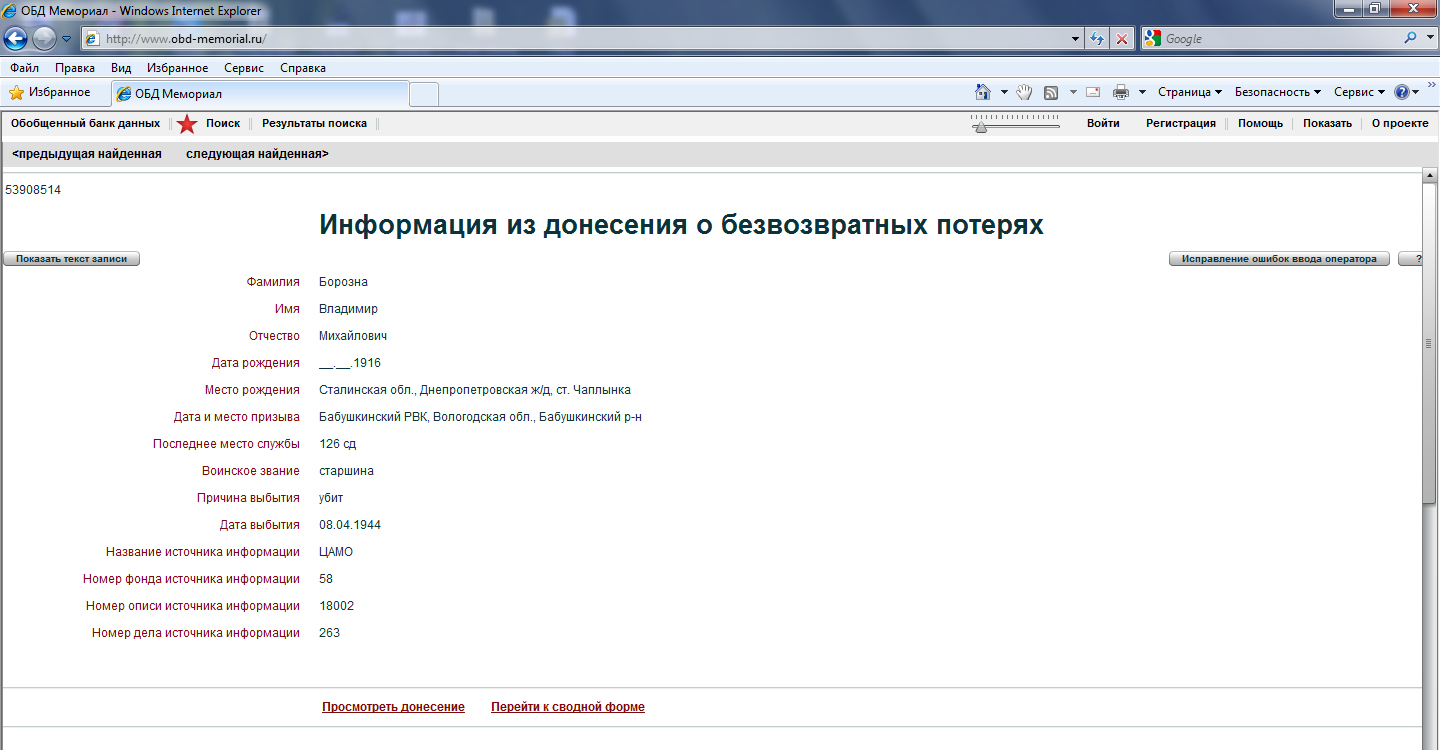Image resolution: width=1440 pixels, height=750 pixels.
Task: Expand the Безопасность dropdown menu
Action: 1278,92
